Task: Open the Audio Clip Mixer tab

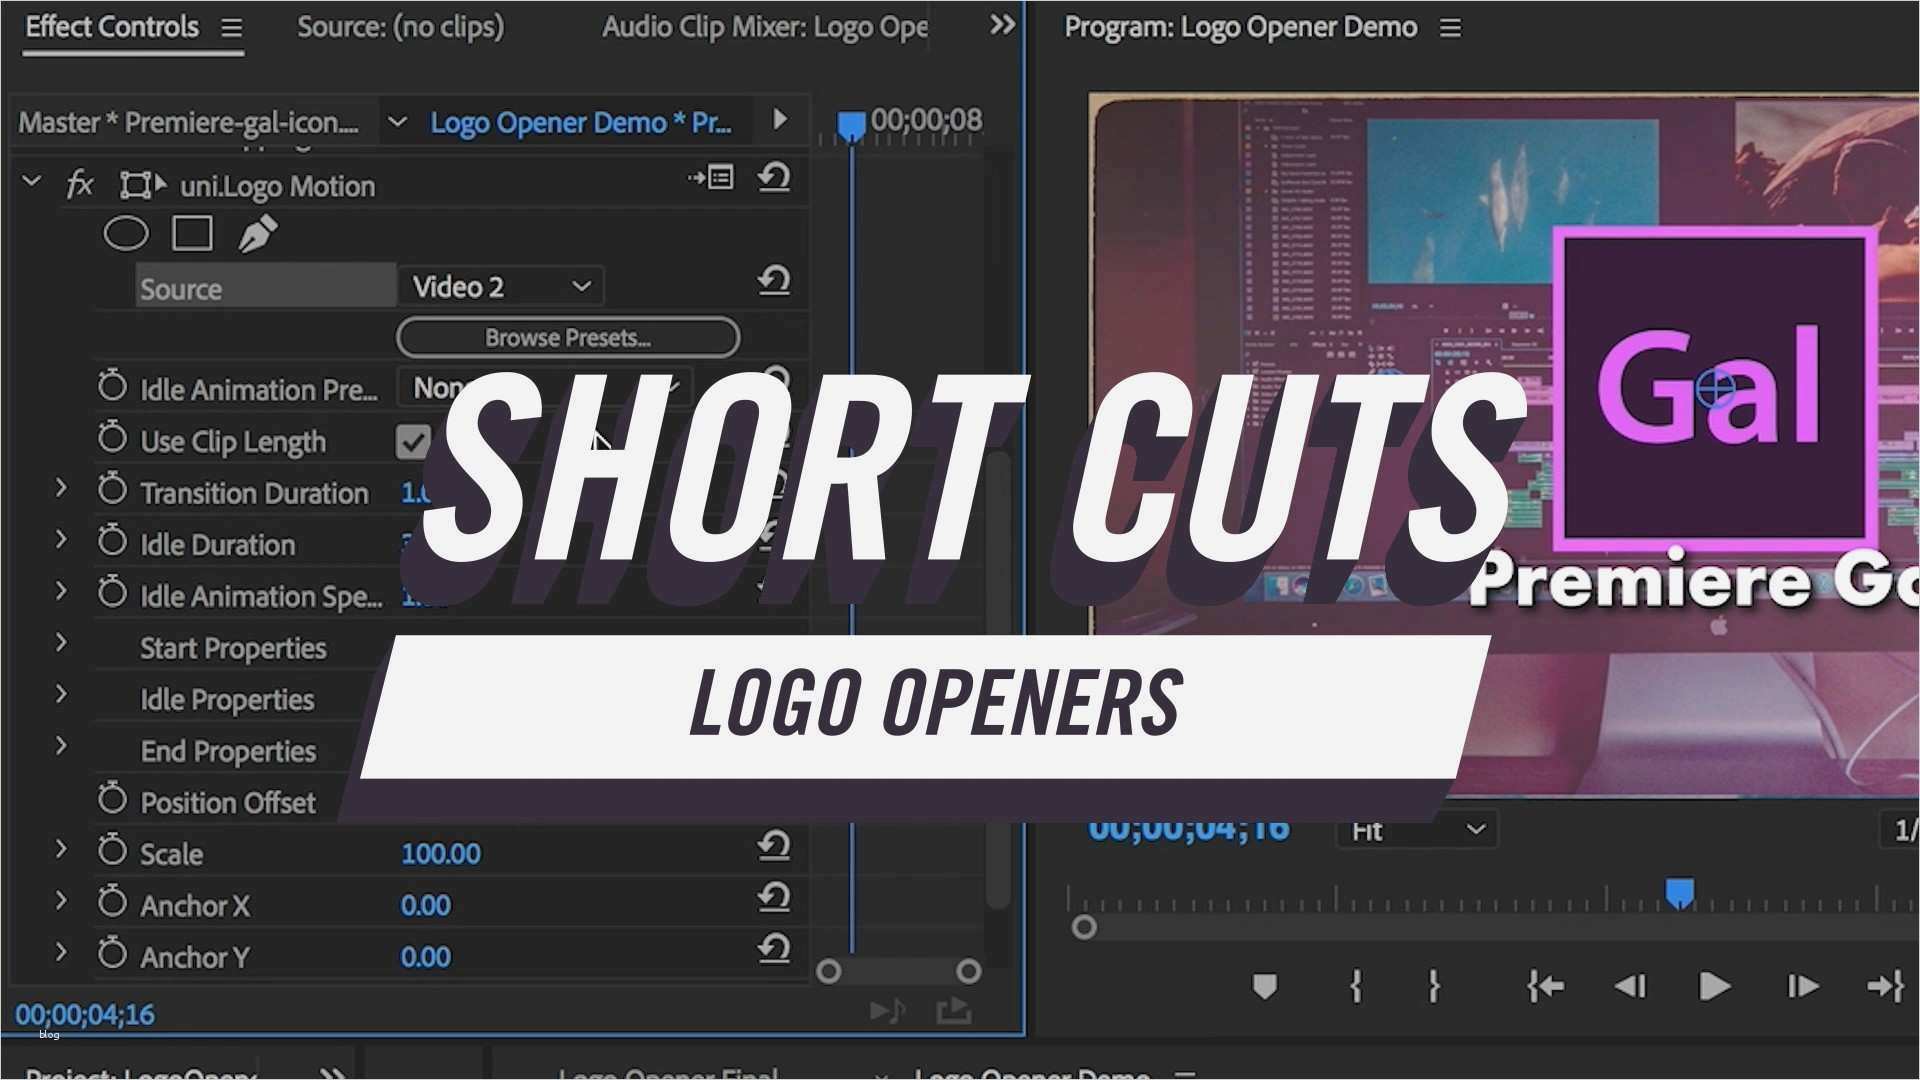Action: (764, 27)
